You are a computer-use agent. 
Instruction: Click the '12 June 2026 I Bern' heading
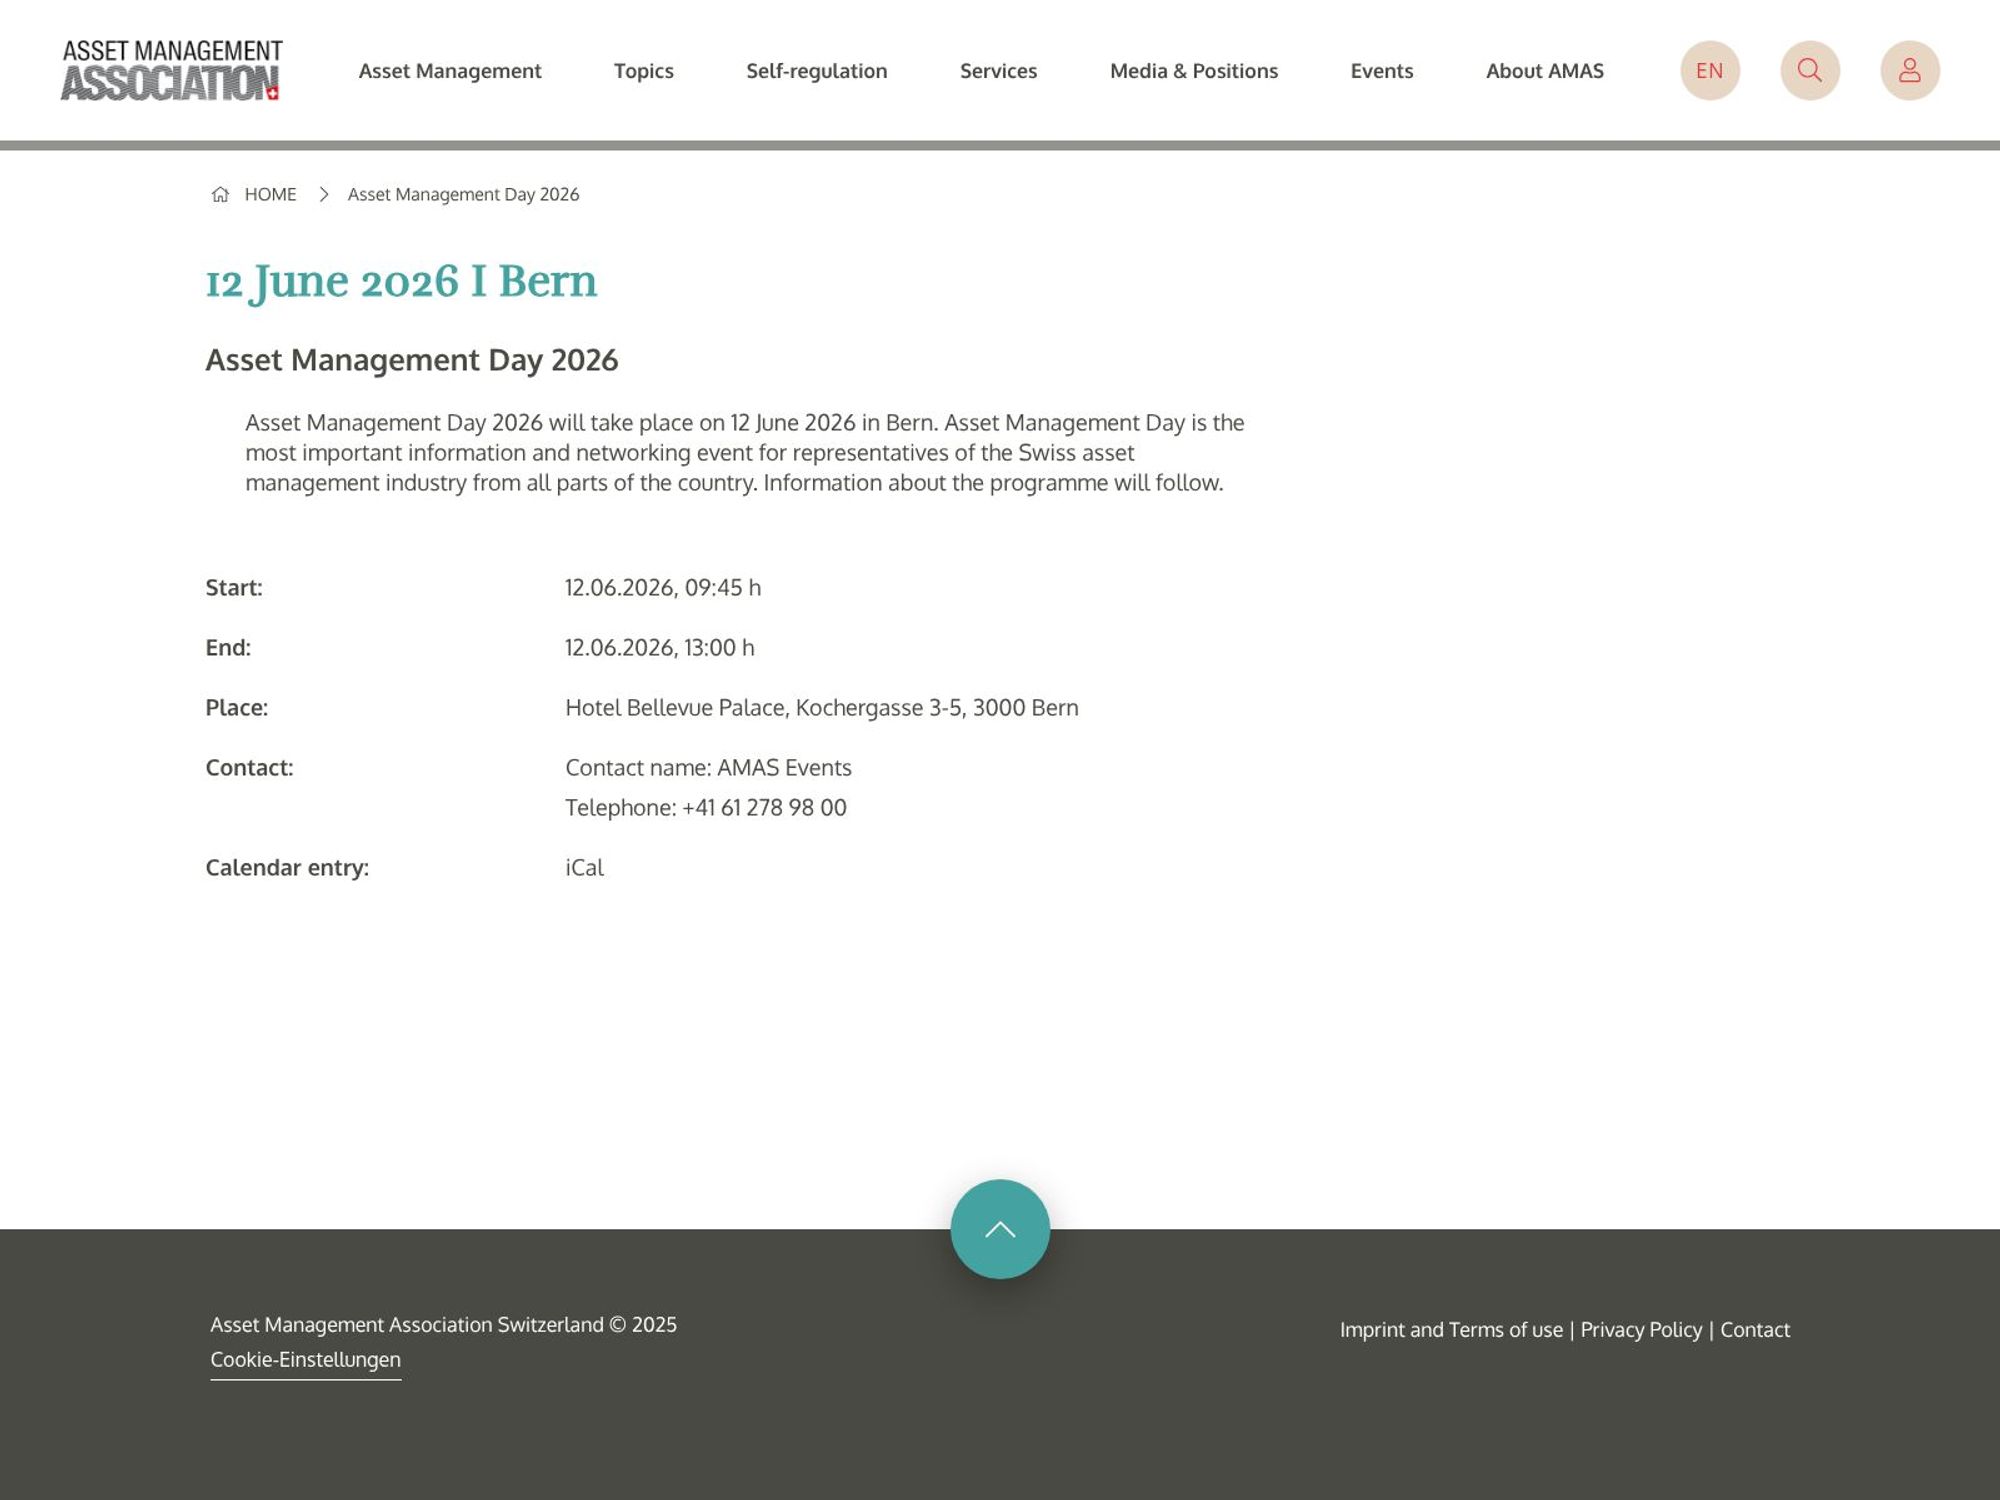click(x=401, y=282)
